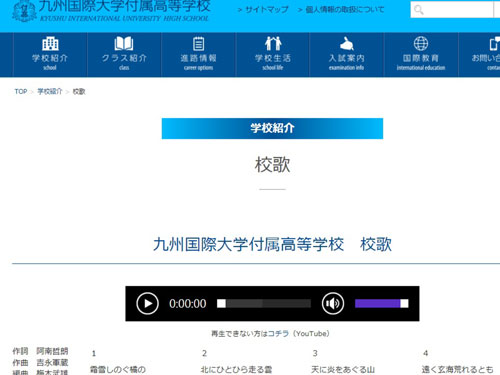Click lyric line 北にひとひら走る雲

point(236,369)
